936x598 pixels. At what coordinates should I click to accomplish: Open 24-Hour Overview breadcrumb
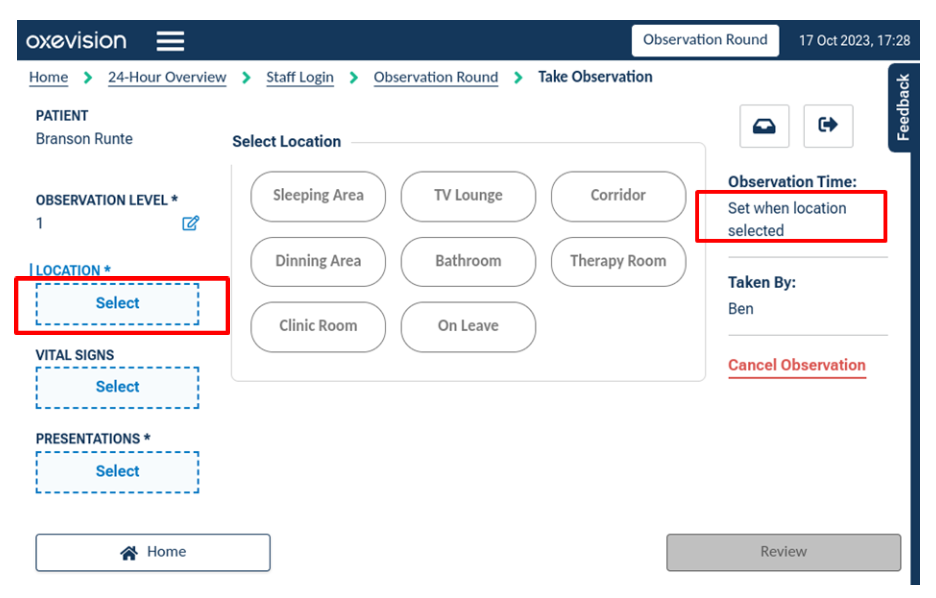tap(167, 77)
